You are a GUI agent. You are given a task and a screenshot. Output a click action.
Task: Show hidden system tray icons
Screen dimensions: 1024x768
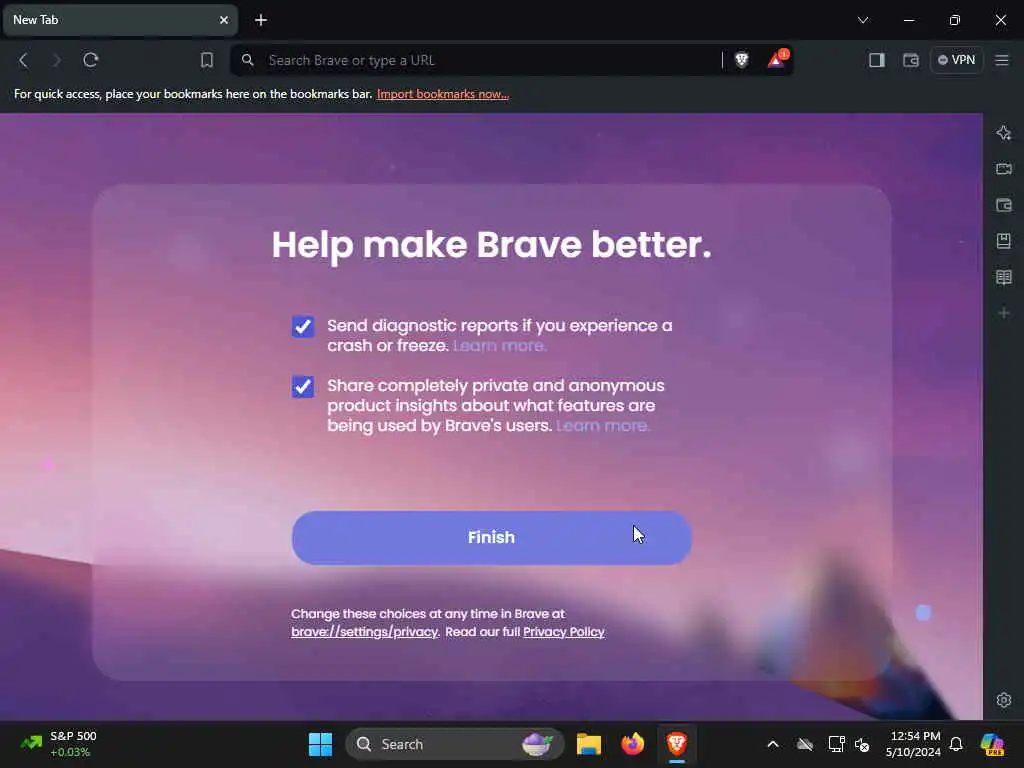pos(773,744)
